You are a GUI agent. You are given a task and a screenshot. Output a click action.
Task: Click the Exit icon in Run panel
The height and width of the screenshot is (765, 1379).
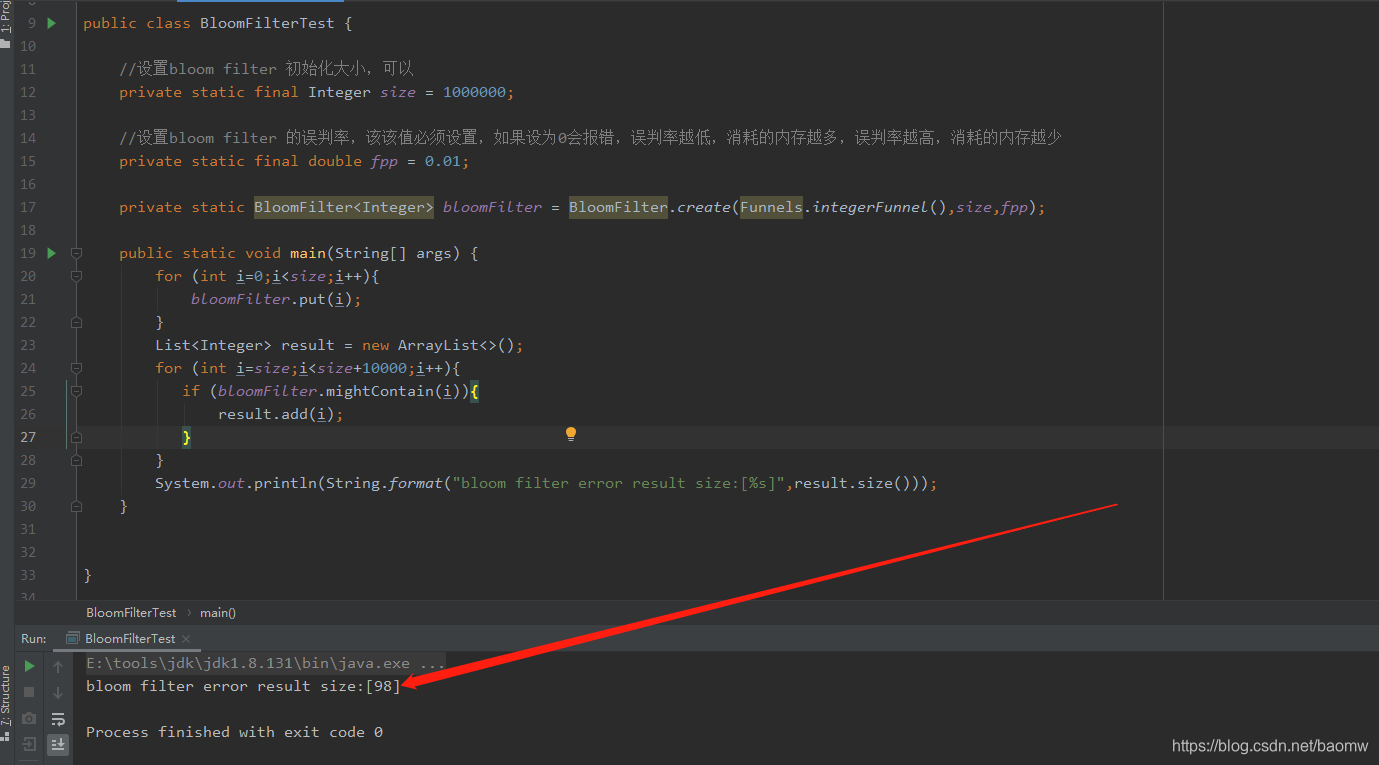tap(29, 744)
